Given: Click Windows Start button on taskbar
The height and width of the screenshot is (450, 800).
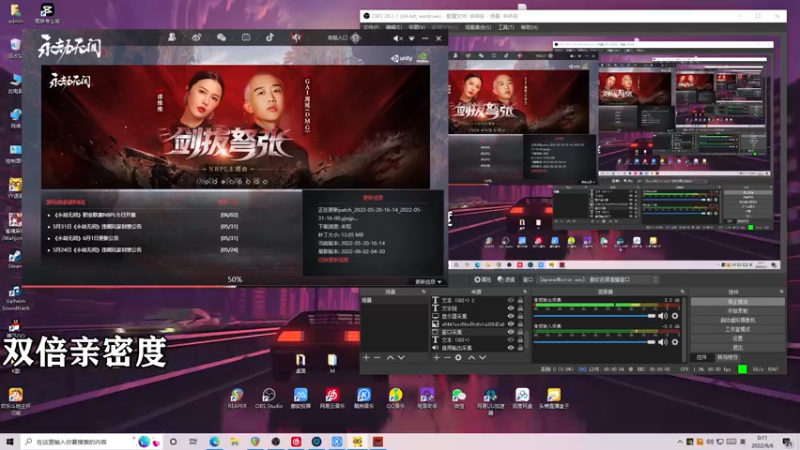Looking at the screenshot, I should coord(10,441).
